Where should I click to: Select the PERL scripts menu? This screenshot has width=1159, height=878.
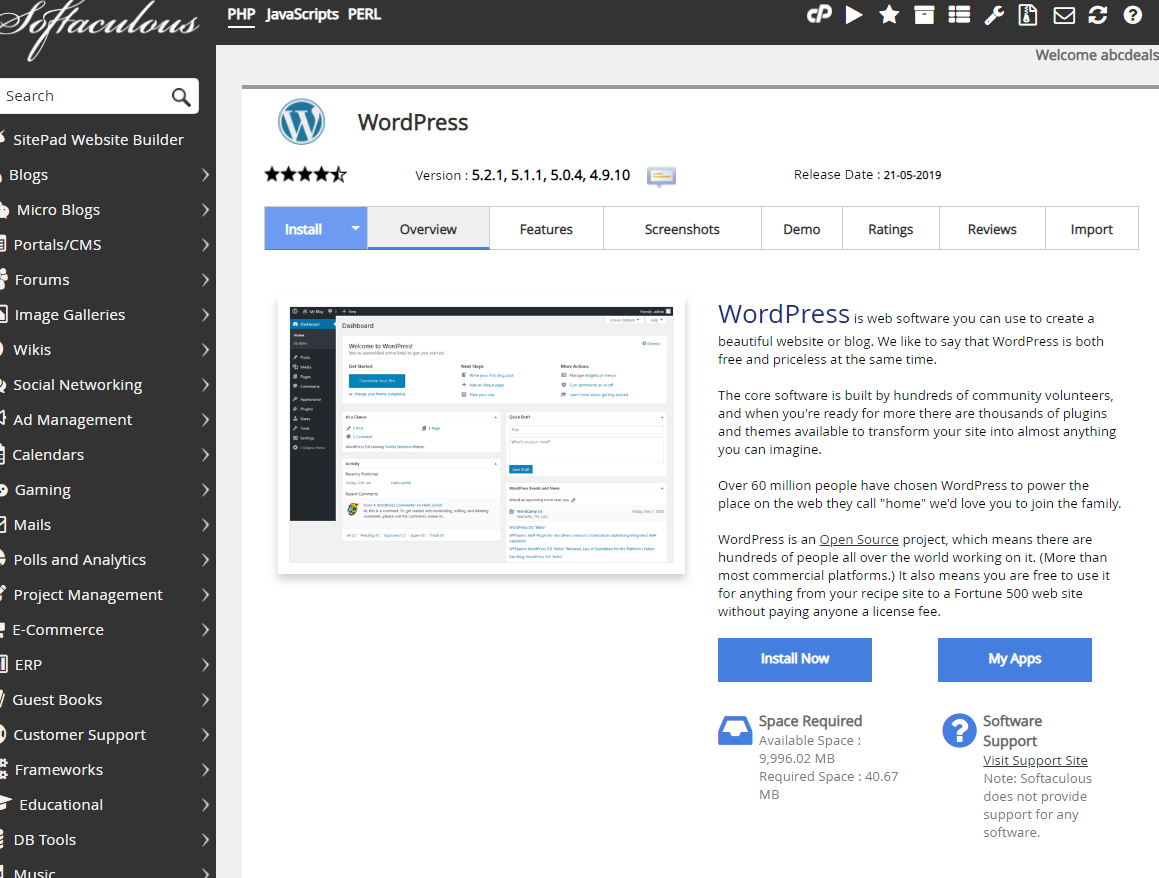click(364, 15)
